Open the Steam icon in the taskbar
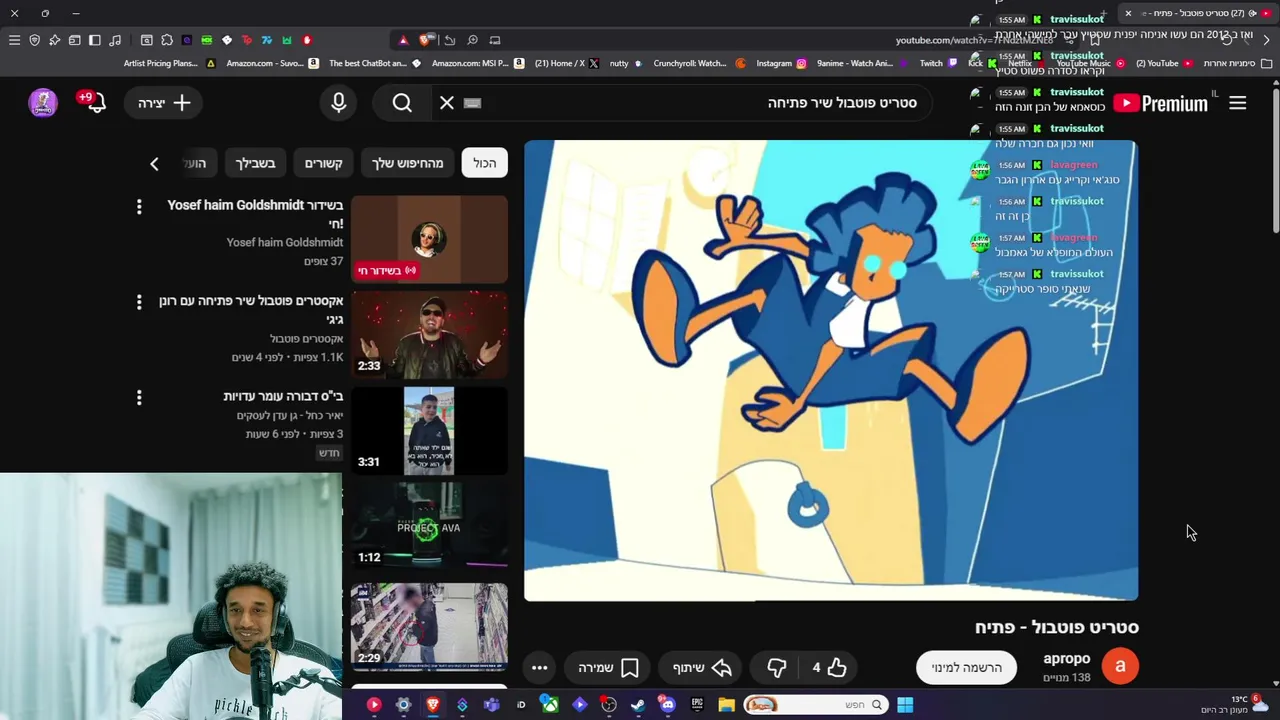 [x=637, y=705]
